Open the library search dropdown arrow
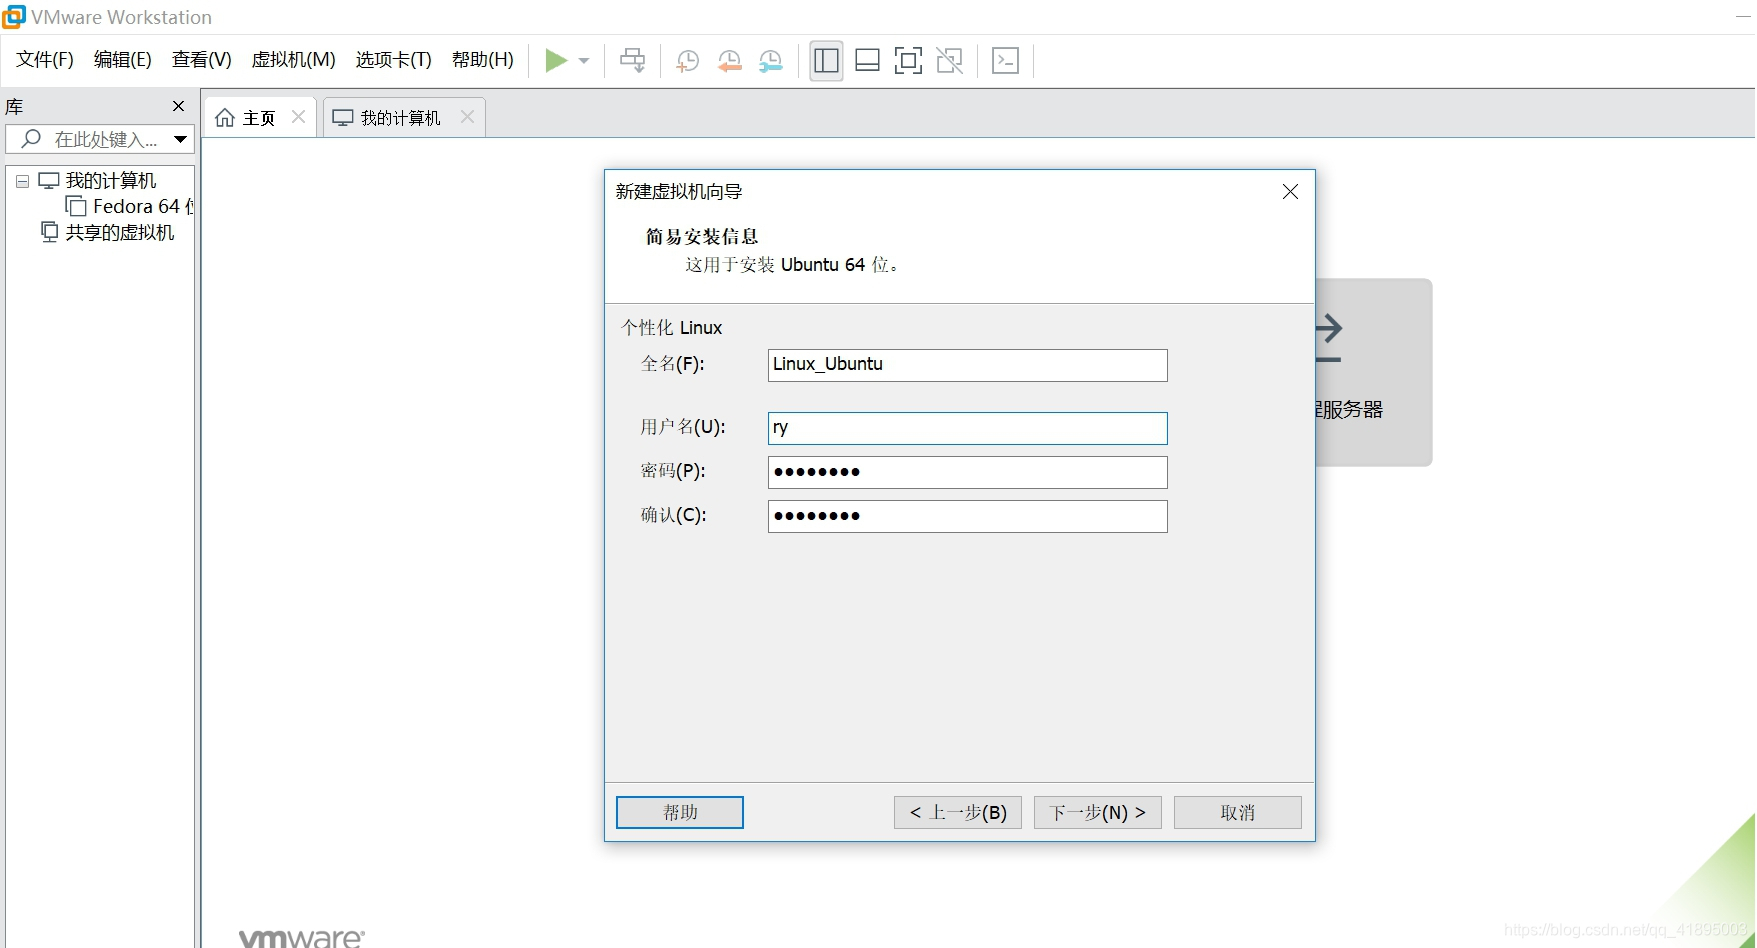This screenshot has width=1757, height=948. click(x=180, y=140)
